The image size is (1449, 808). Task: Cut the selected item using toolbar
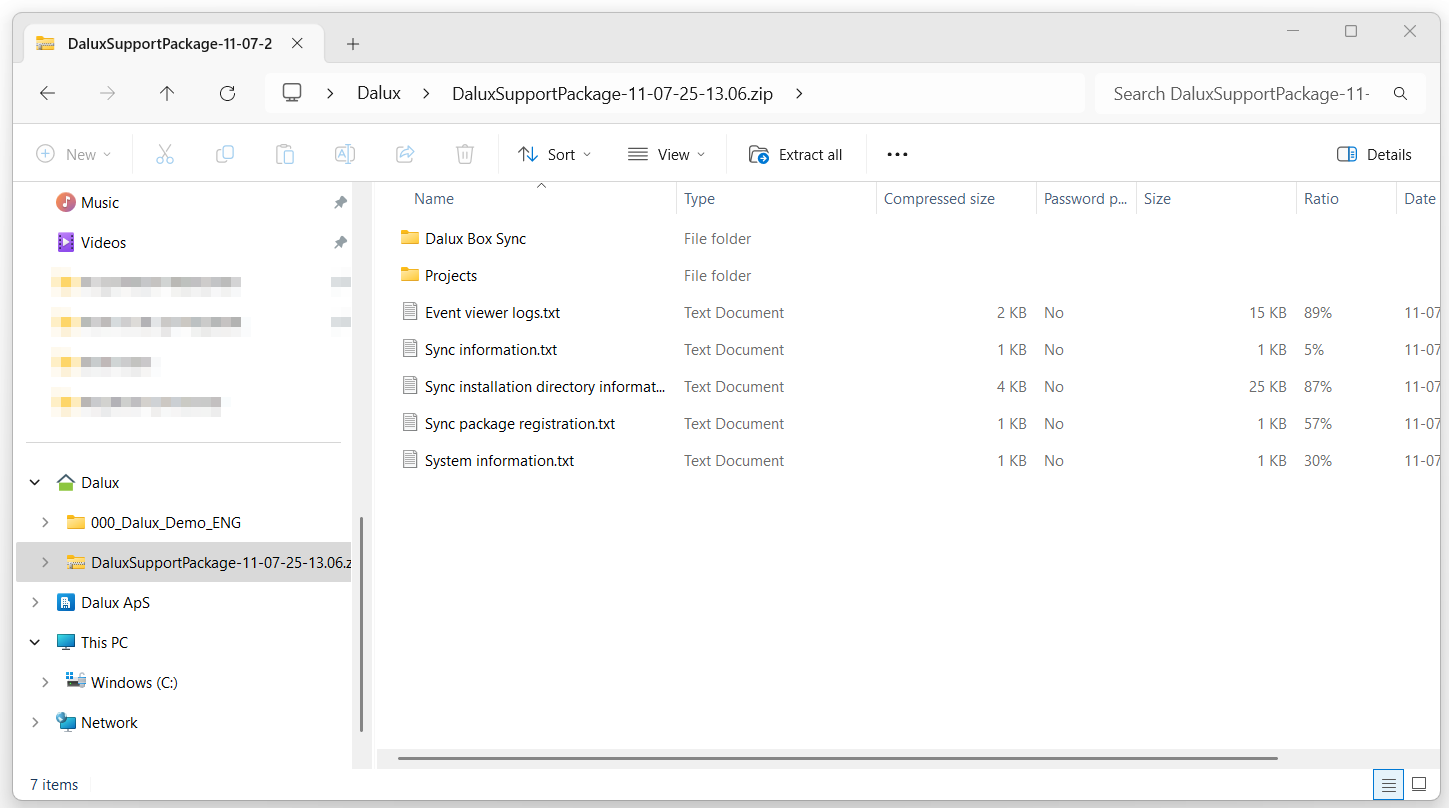164,153
